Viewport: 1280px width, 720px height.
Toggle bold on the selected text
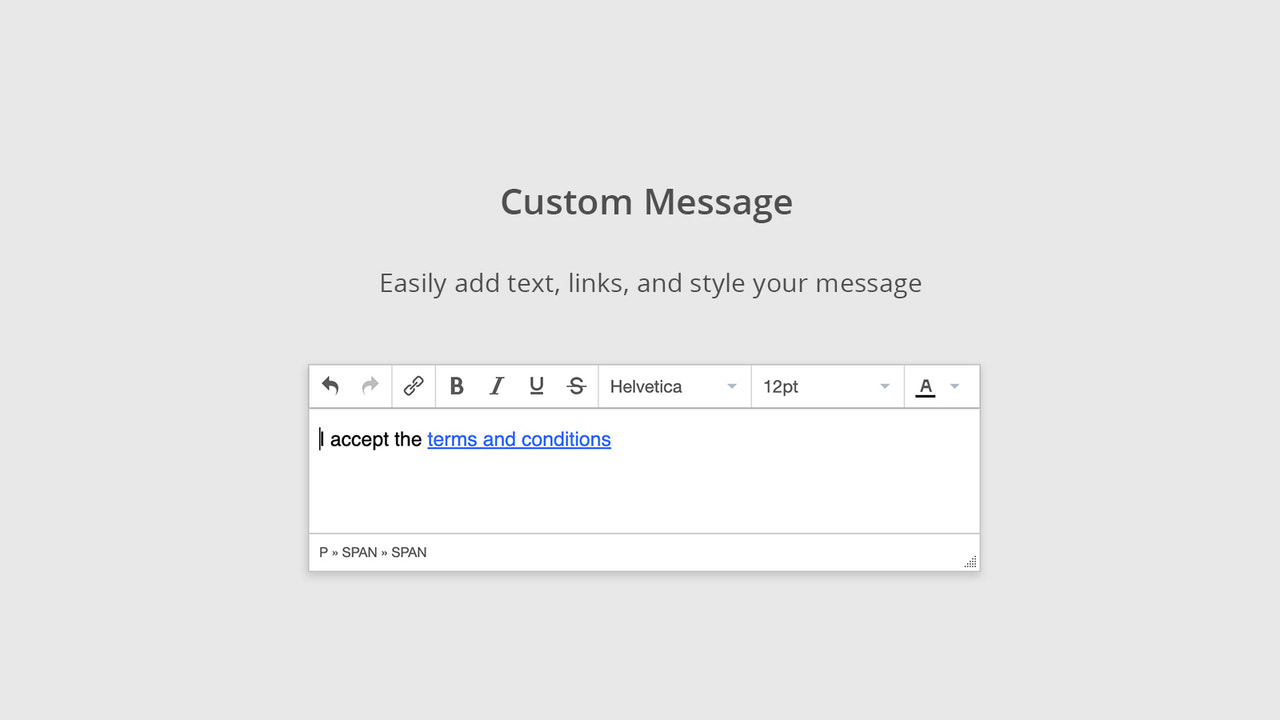(457, 386)
